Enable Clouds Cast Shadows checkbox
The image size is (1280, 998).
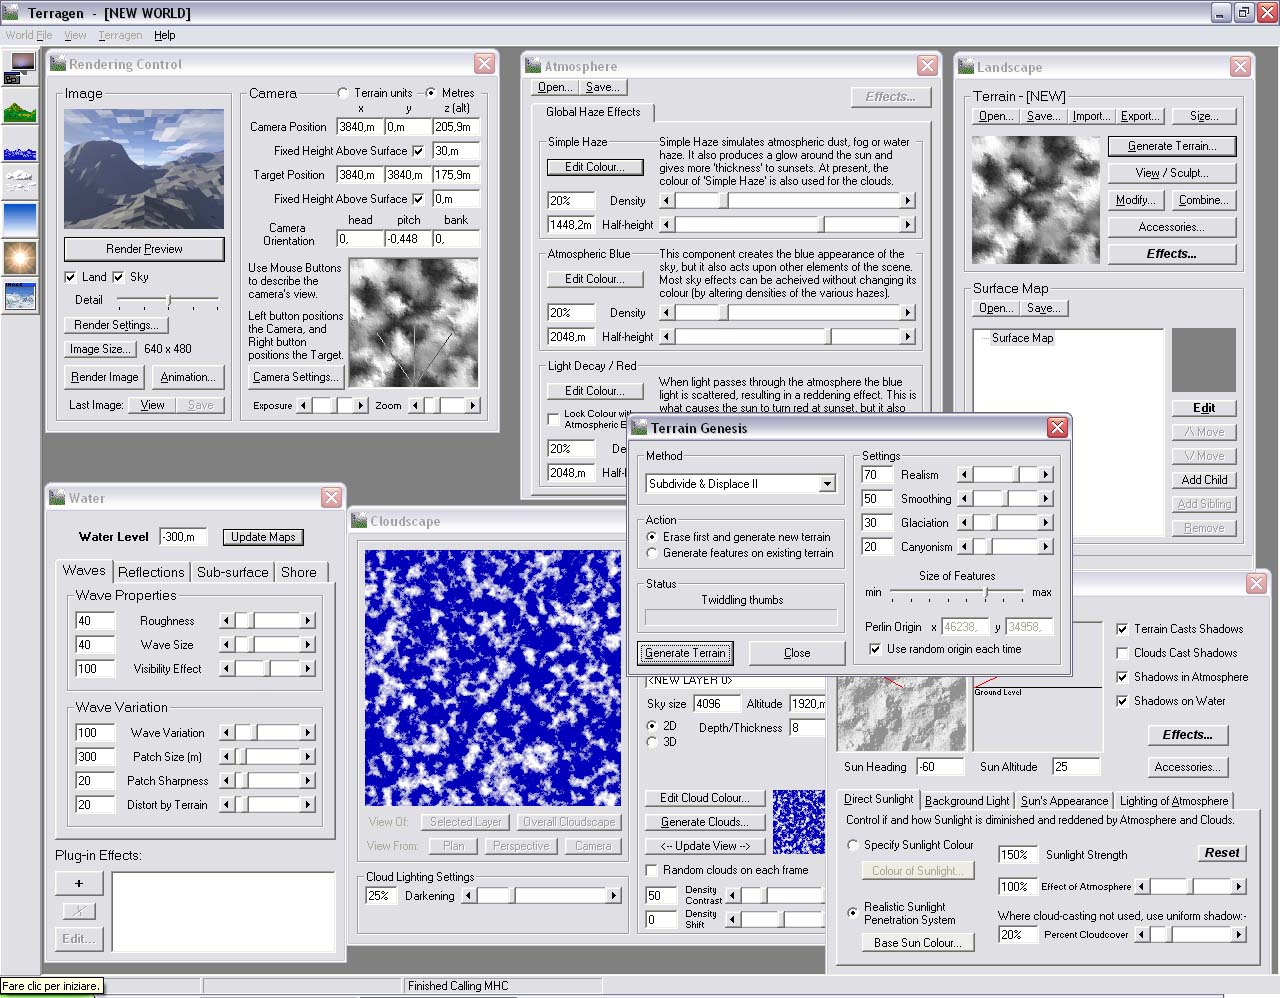(x=1122, y=653)
